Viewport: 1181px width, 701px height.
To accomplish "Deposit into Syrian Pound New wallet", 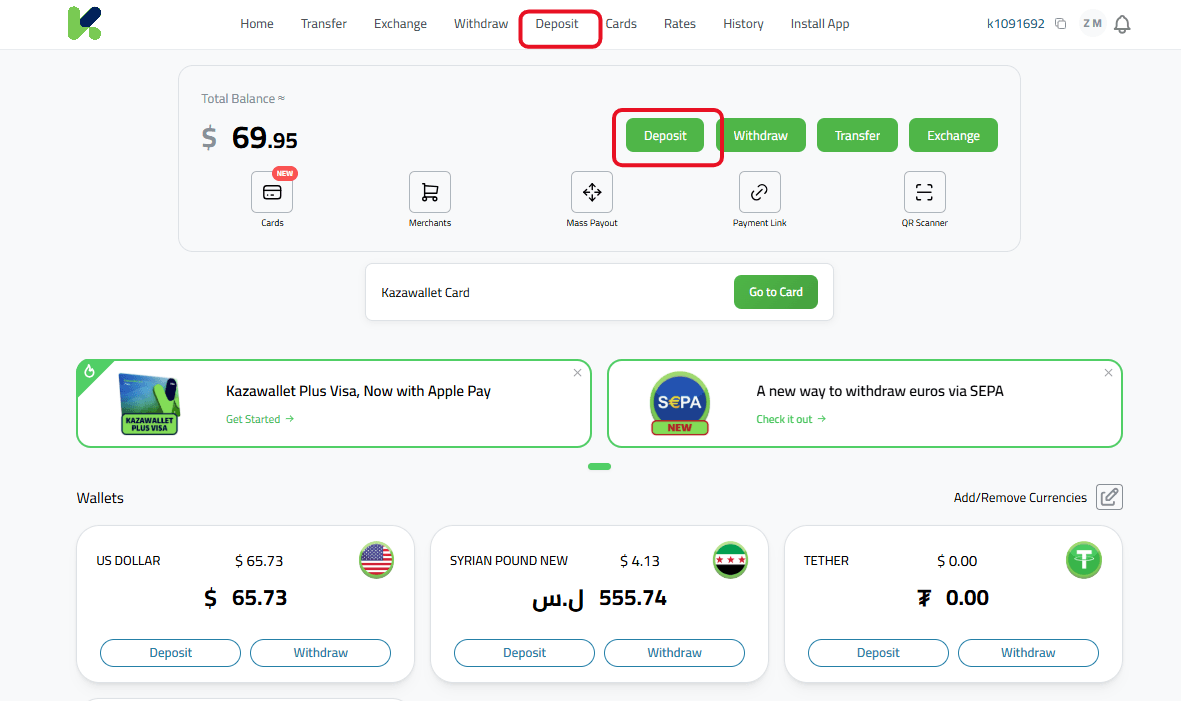I will [x=524, y=653].
